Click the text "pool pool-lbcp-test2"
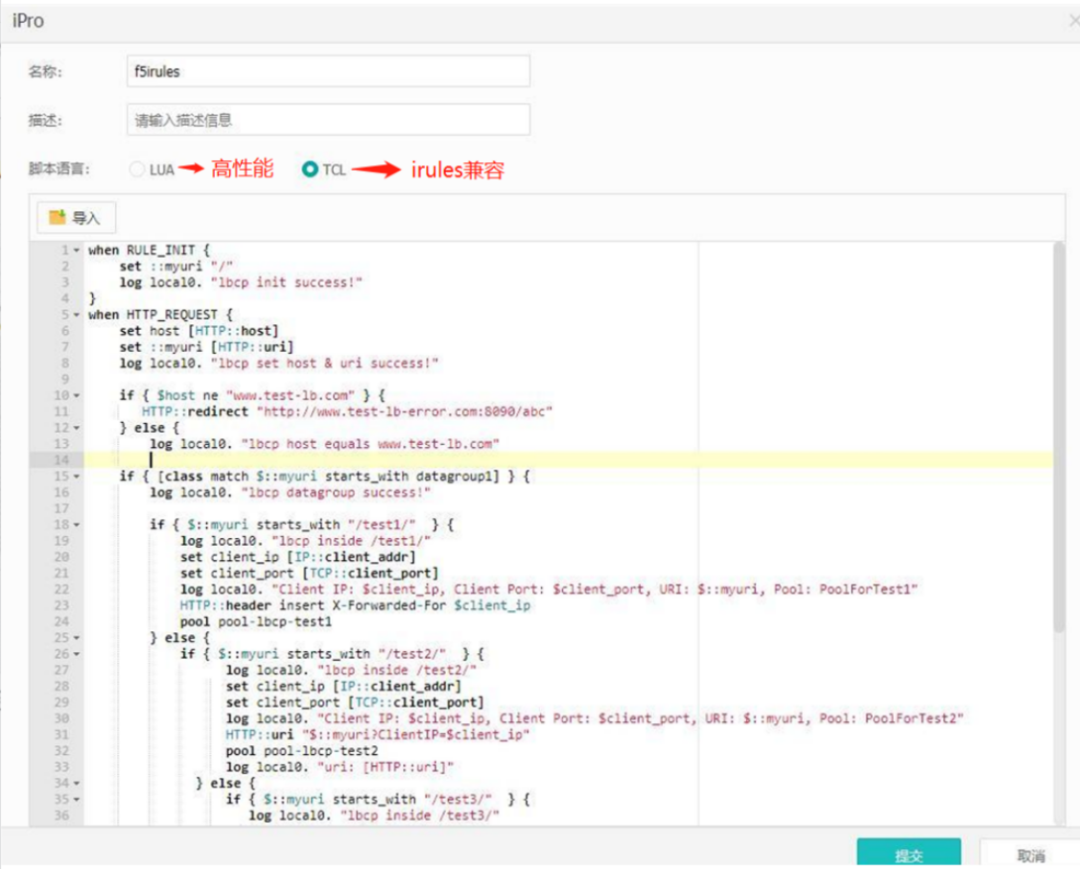The height and width of the screenshot is (869, 1080). [302, 751]
